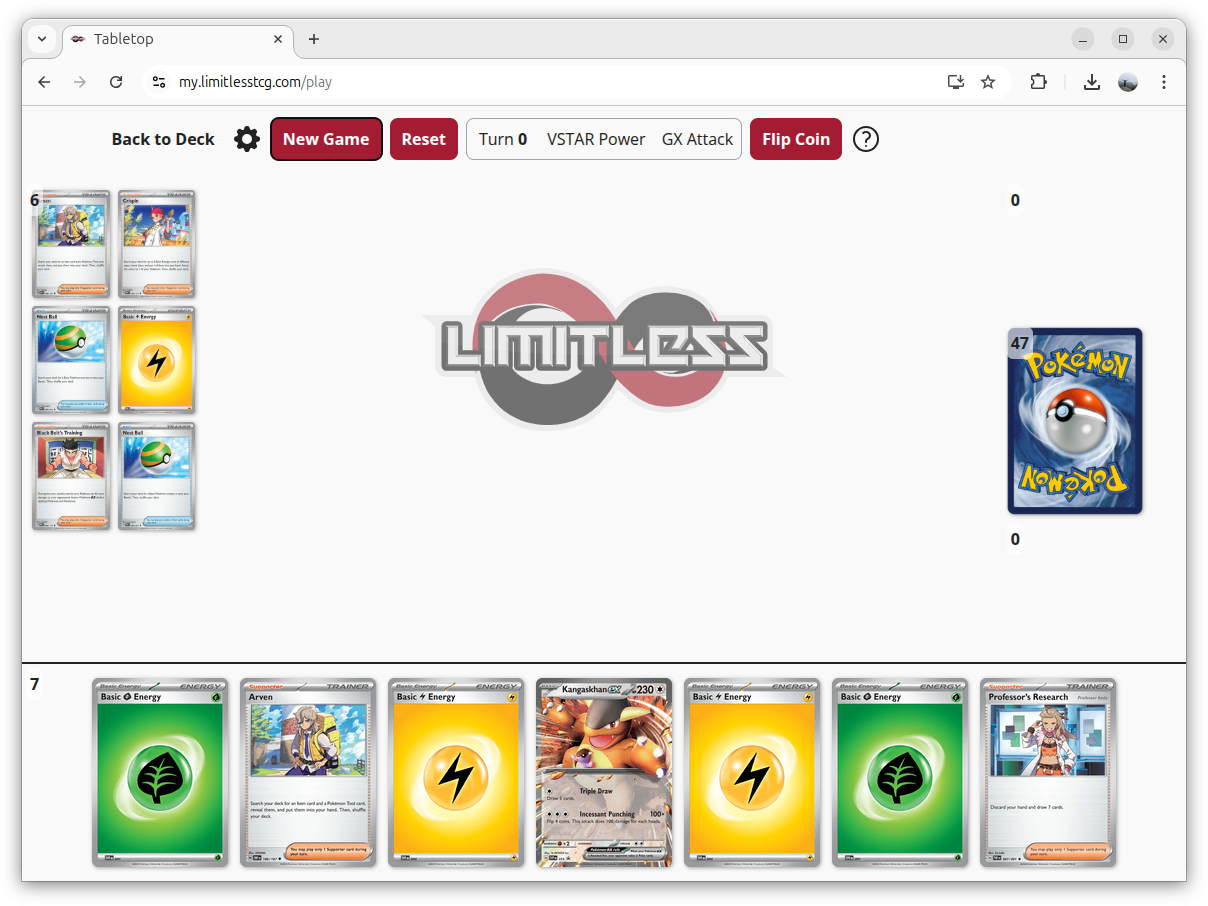The height and width of the screenshot is (906, 1208).
Task: Open the browser downloads icon
Action: (x=1092, y=82)
